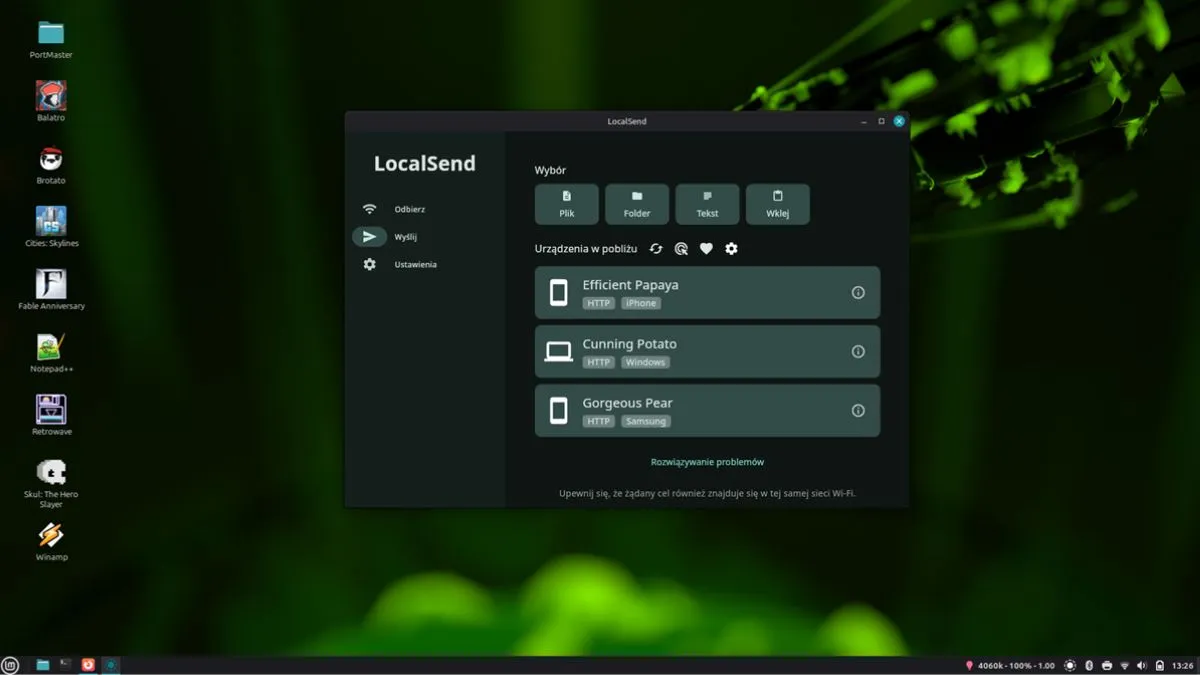The height and width of the screenshot is (675, 1200).
Task: Click 'Urządzenia w pobliżu' heading
Action: click(x=586, y=249)
